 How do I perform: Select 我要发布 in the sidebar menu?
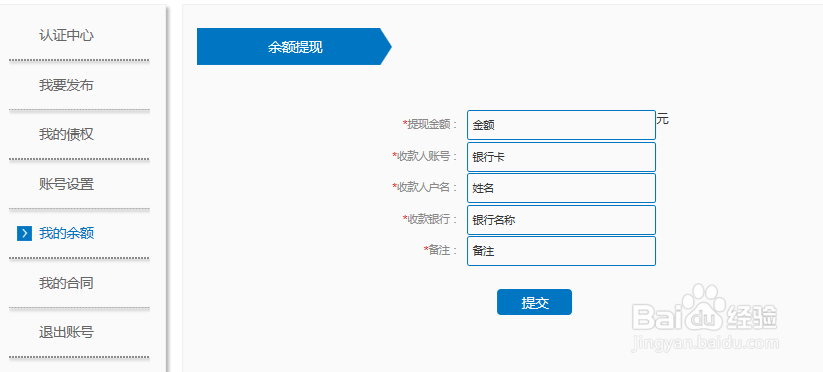[x=66, y=85]
